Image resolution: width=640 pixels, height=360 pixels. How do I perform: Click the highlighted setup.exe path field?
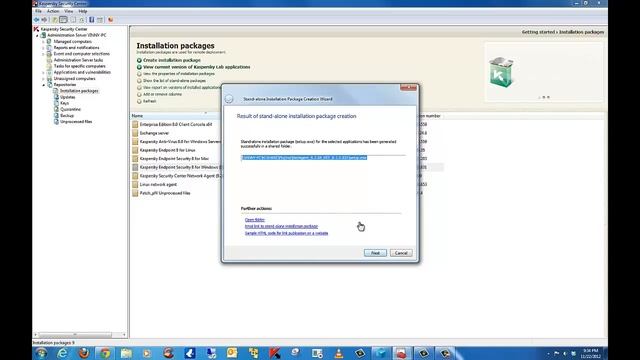(x=304, y=158)
